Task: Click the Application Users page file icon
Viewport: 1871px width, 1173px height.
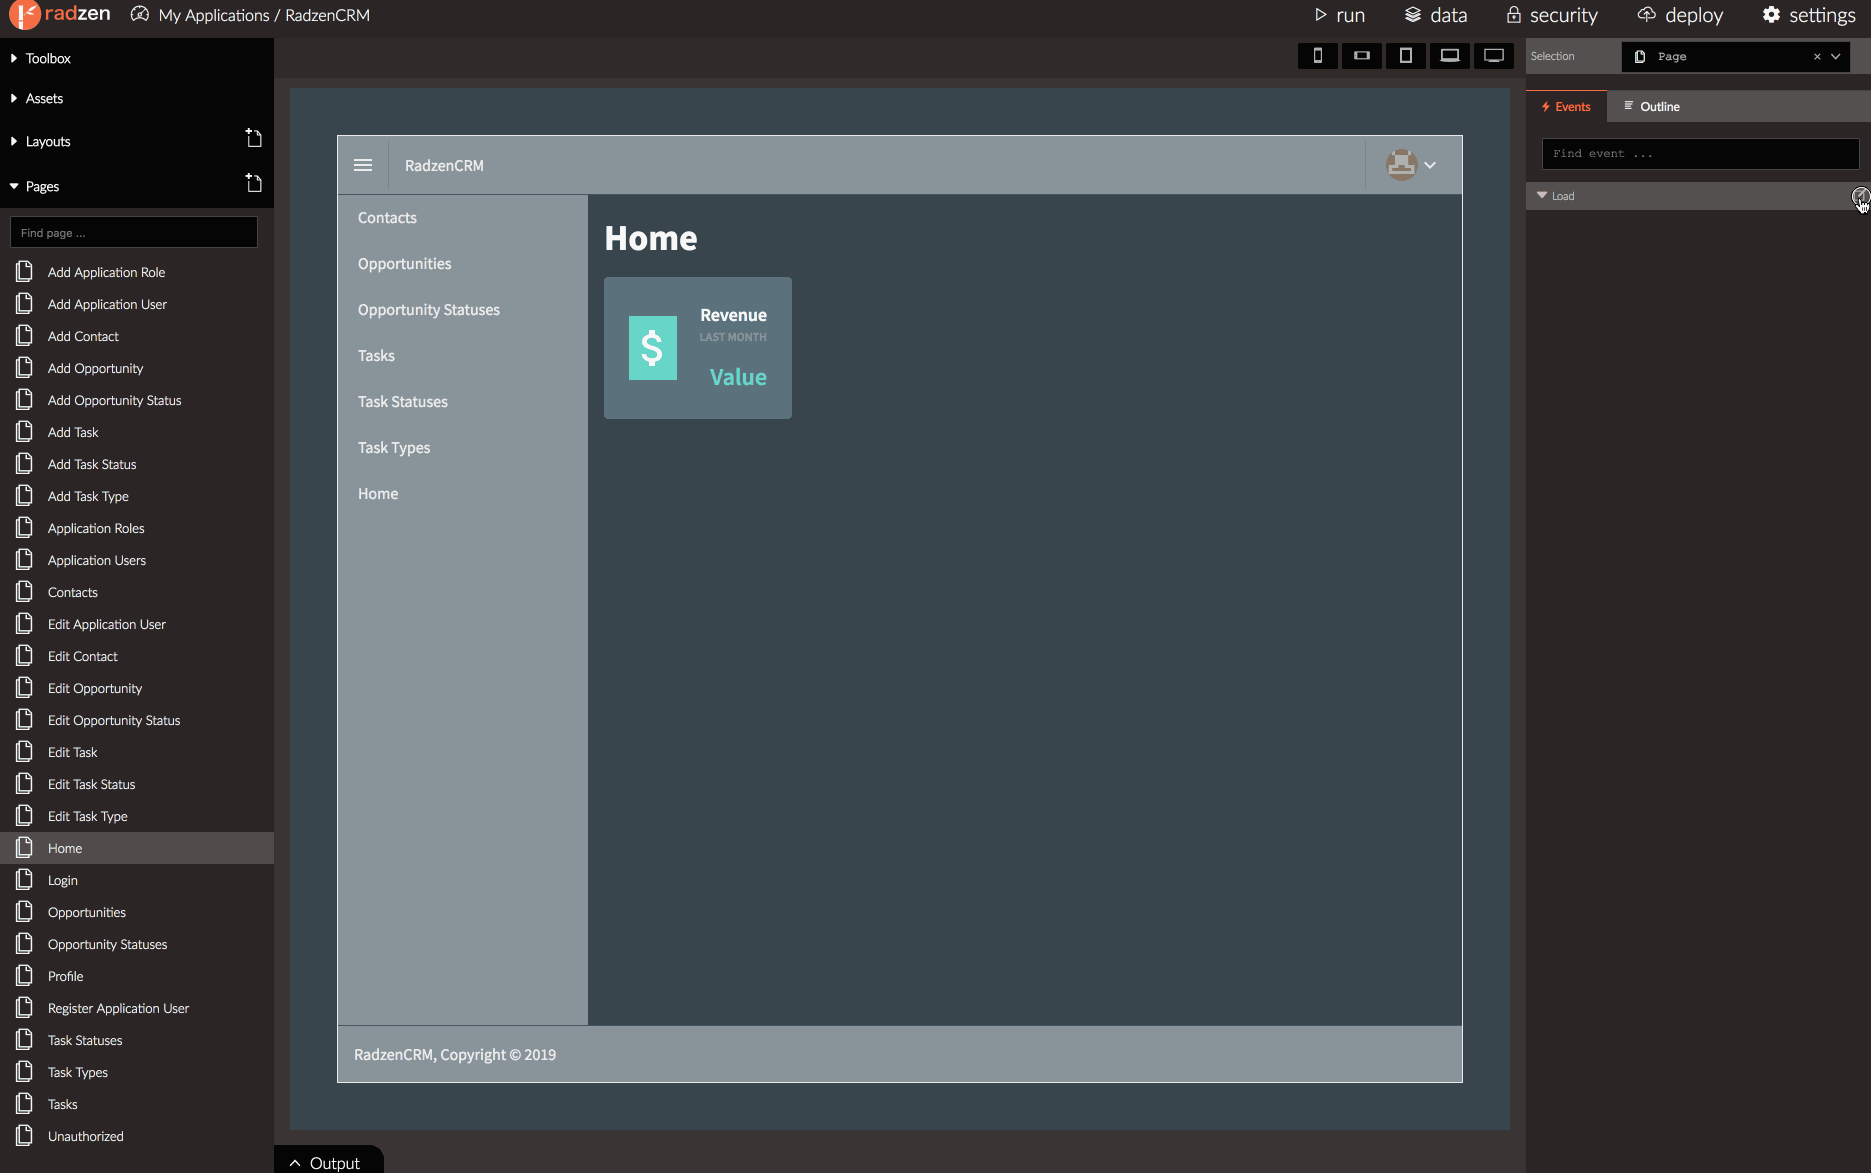Action: click(x=25, y=559)
